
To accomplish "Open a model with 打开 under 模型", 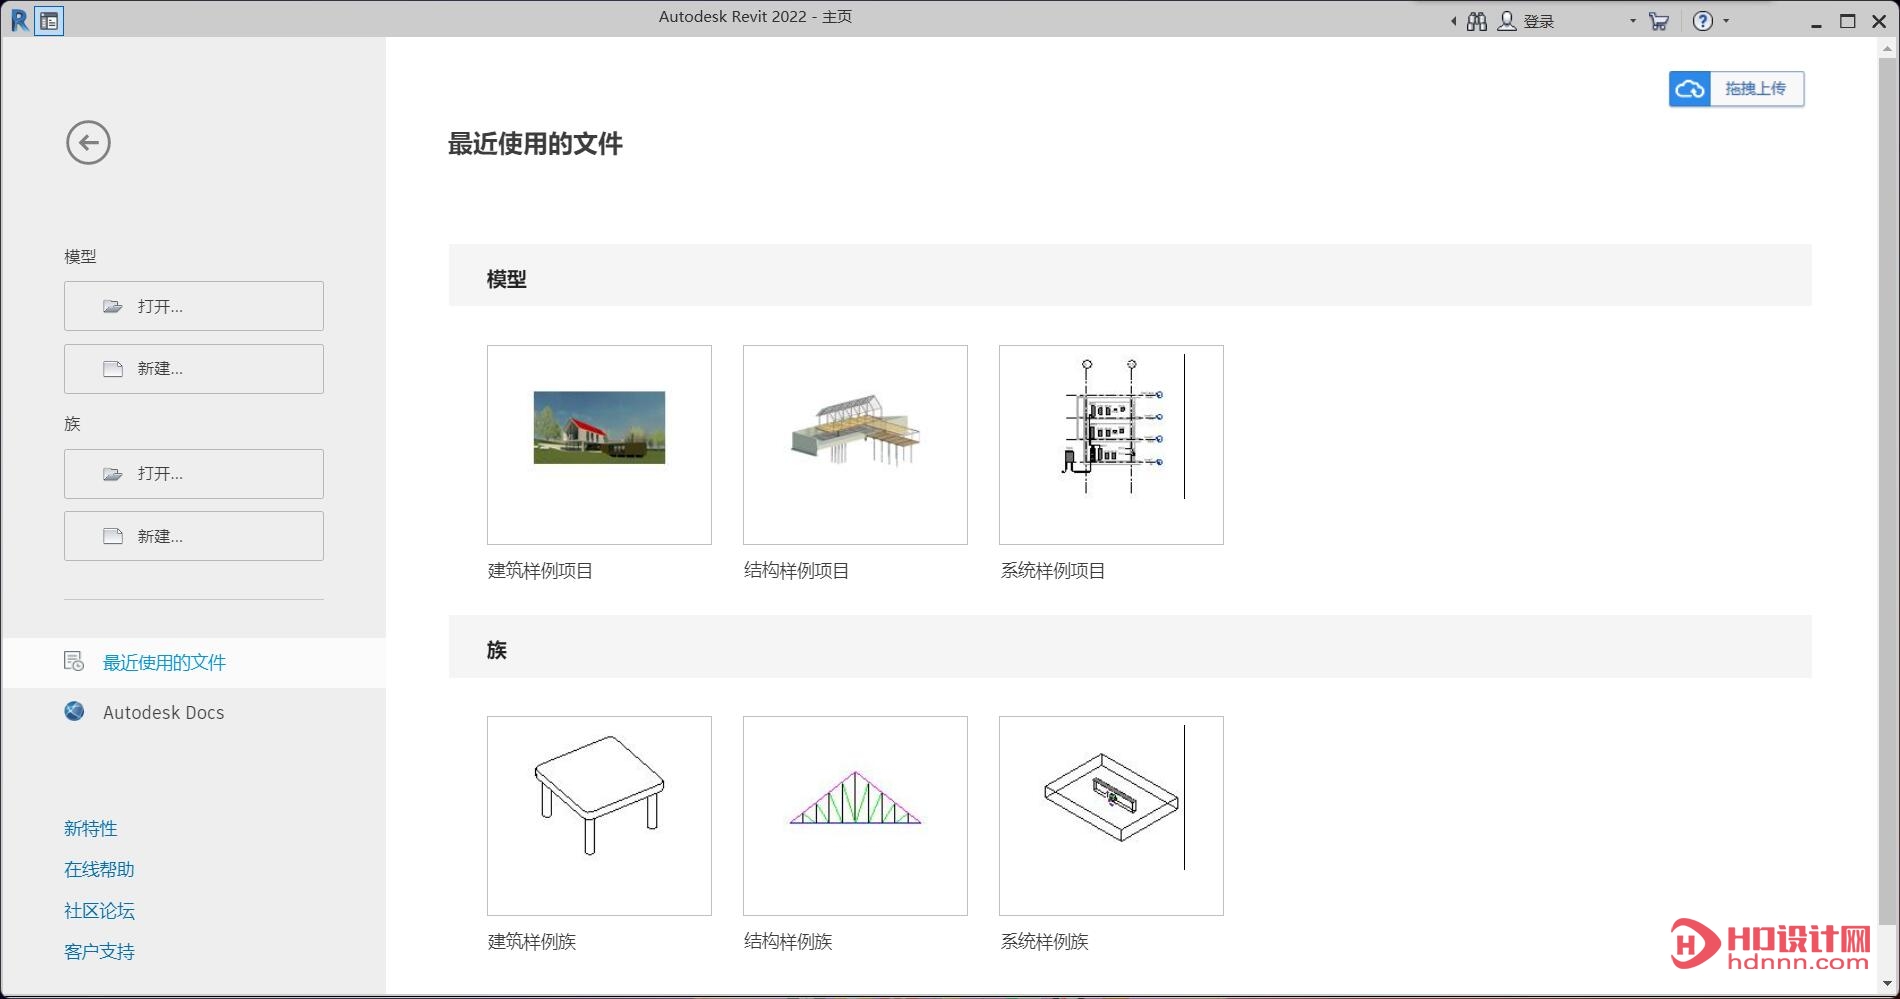I will pos(194,306).
